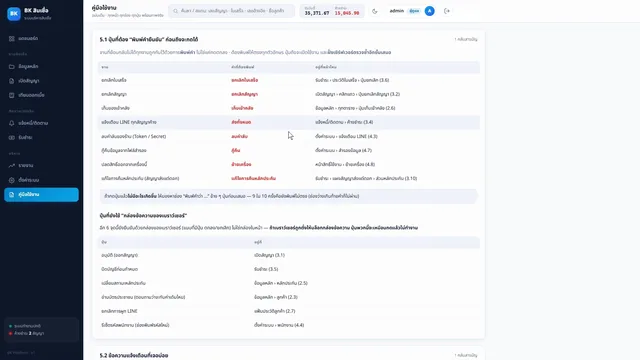Click the red keyword in the (3.10) row

253,178
